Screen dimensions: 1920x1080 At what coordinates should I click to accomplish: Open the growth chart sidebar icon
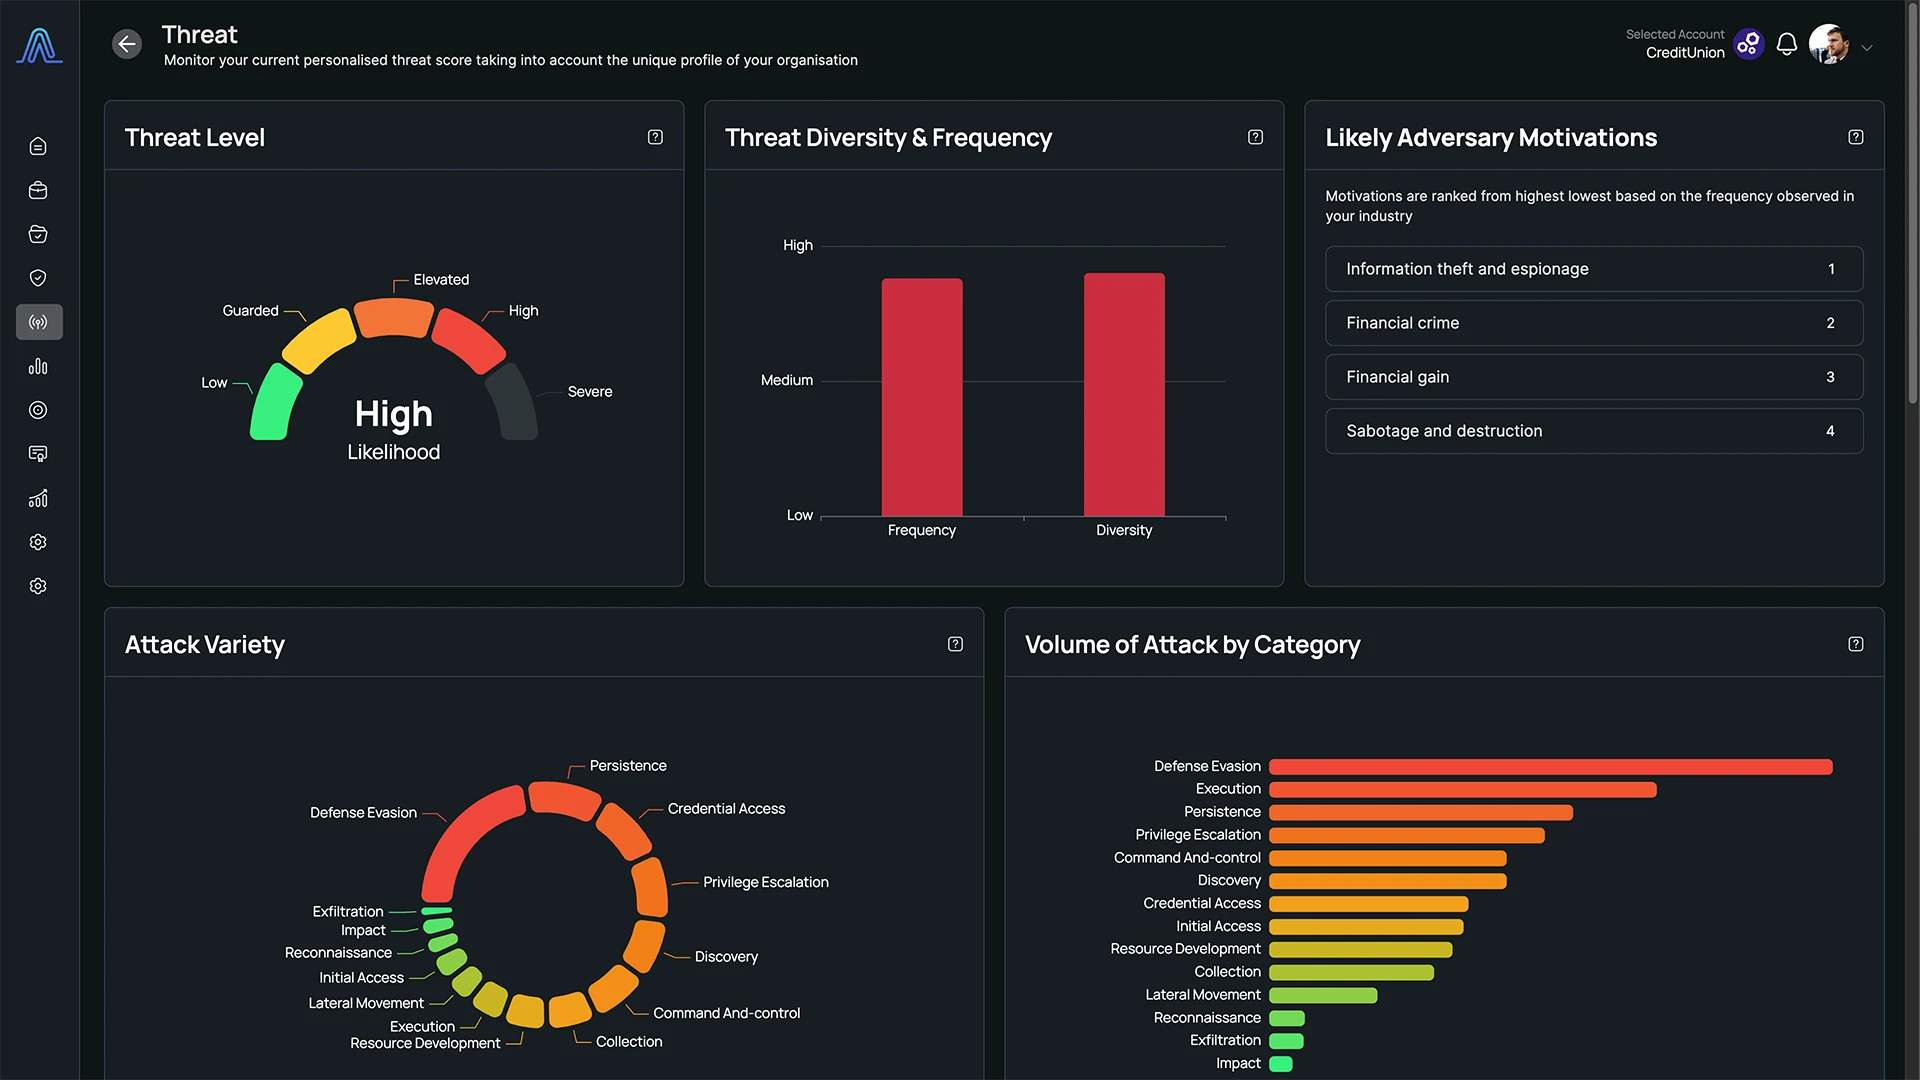tap(38, 498)
